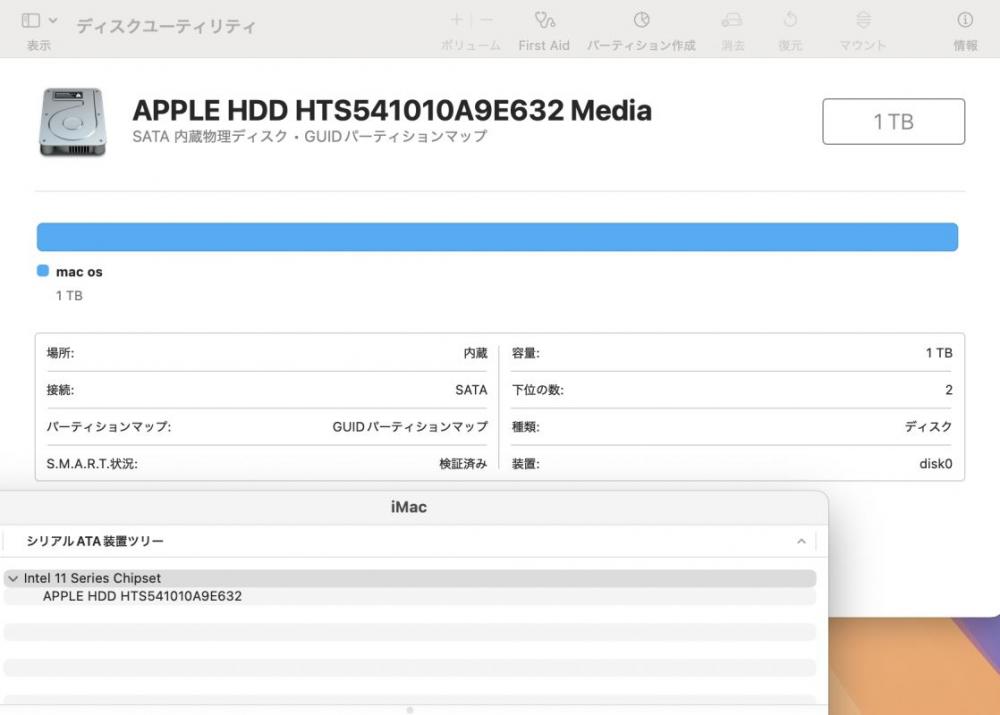Click the mount disk icon
1000x715 pixels.
pos(863,20)
